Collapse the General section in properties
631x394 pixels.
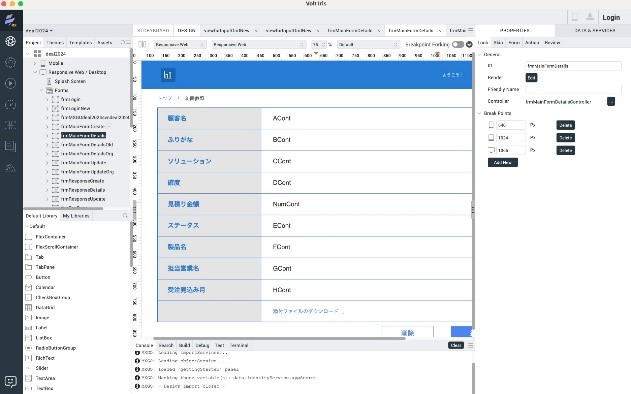(x=480, y=54)
